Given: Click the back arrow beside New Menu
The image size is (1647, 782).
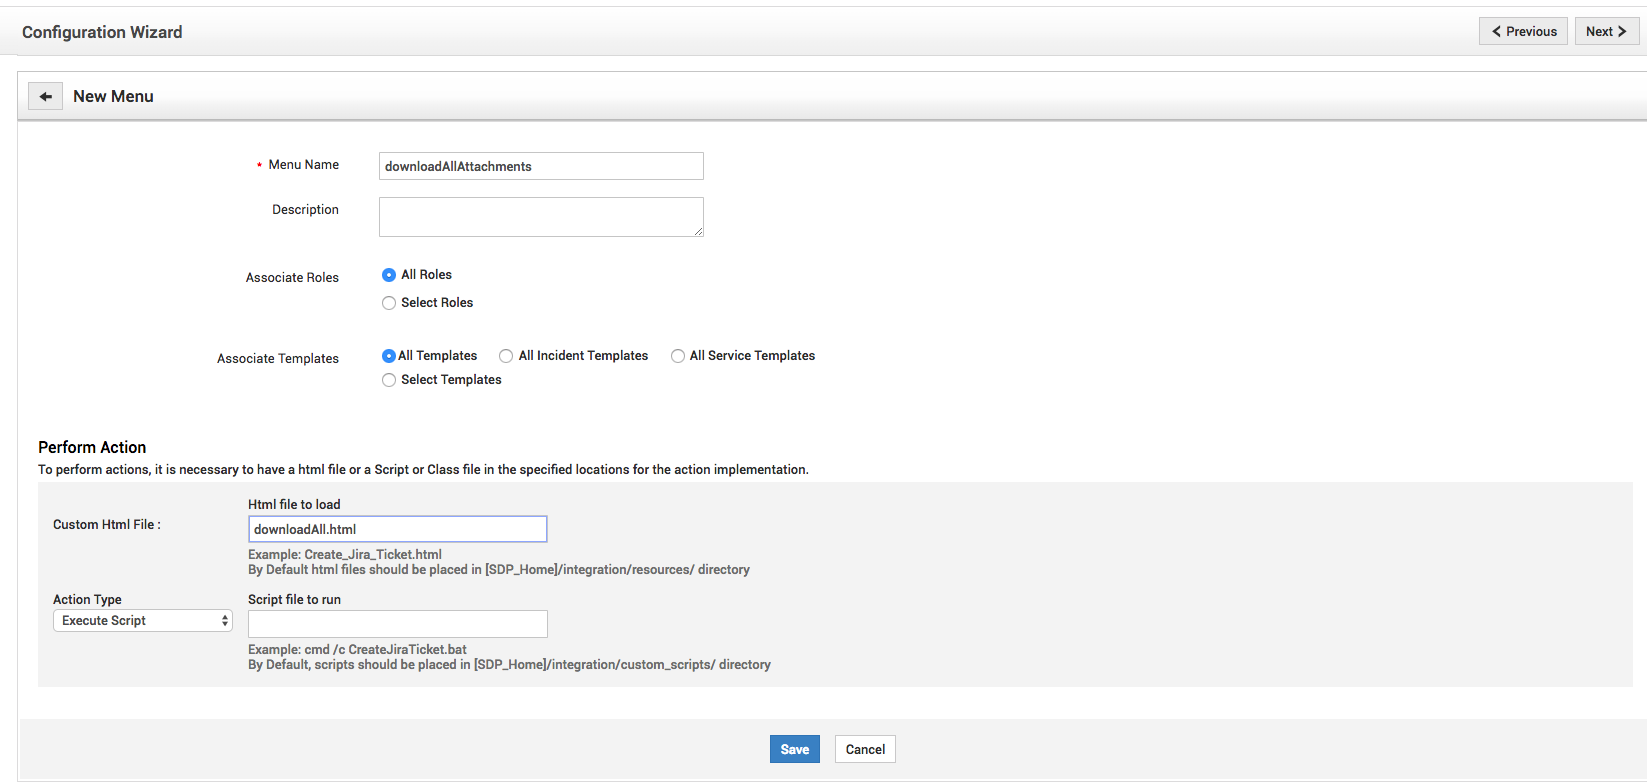Looking at the screenshot, I should click(x=45, y=96).
